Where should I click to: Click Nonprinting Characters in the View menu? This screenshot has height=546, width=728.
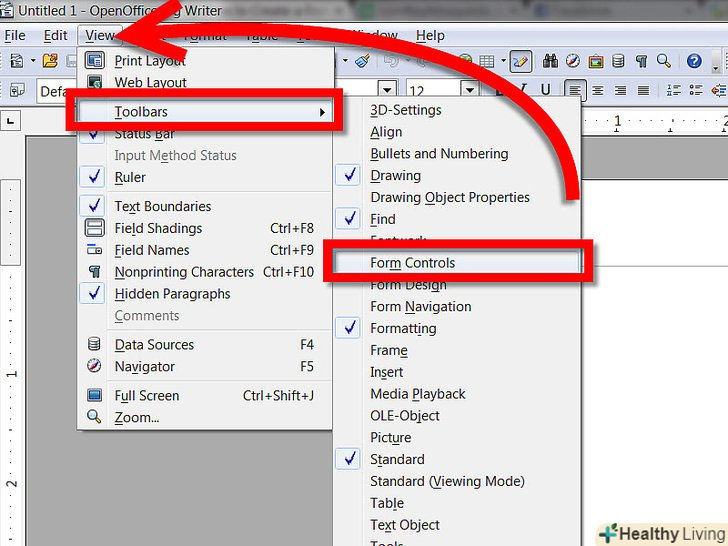tap(205, 272)
